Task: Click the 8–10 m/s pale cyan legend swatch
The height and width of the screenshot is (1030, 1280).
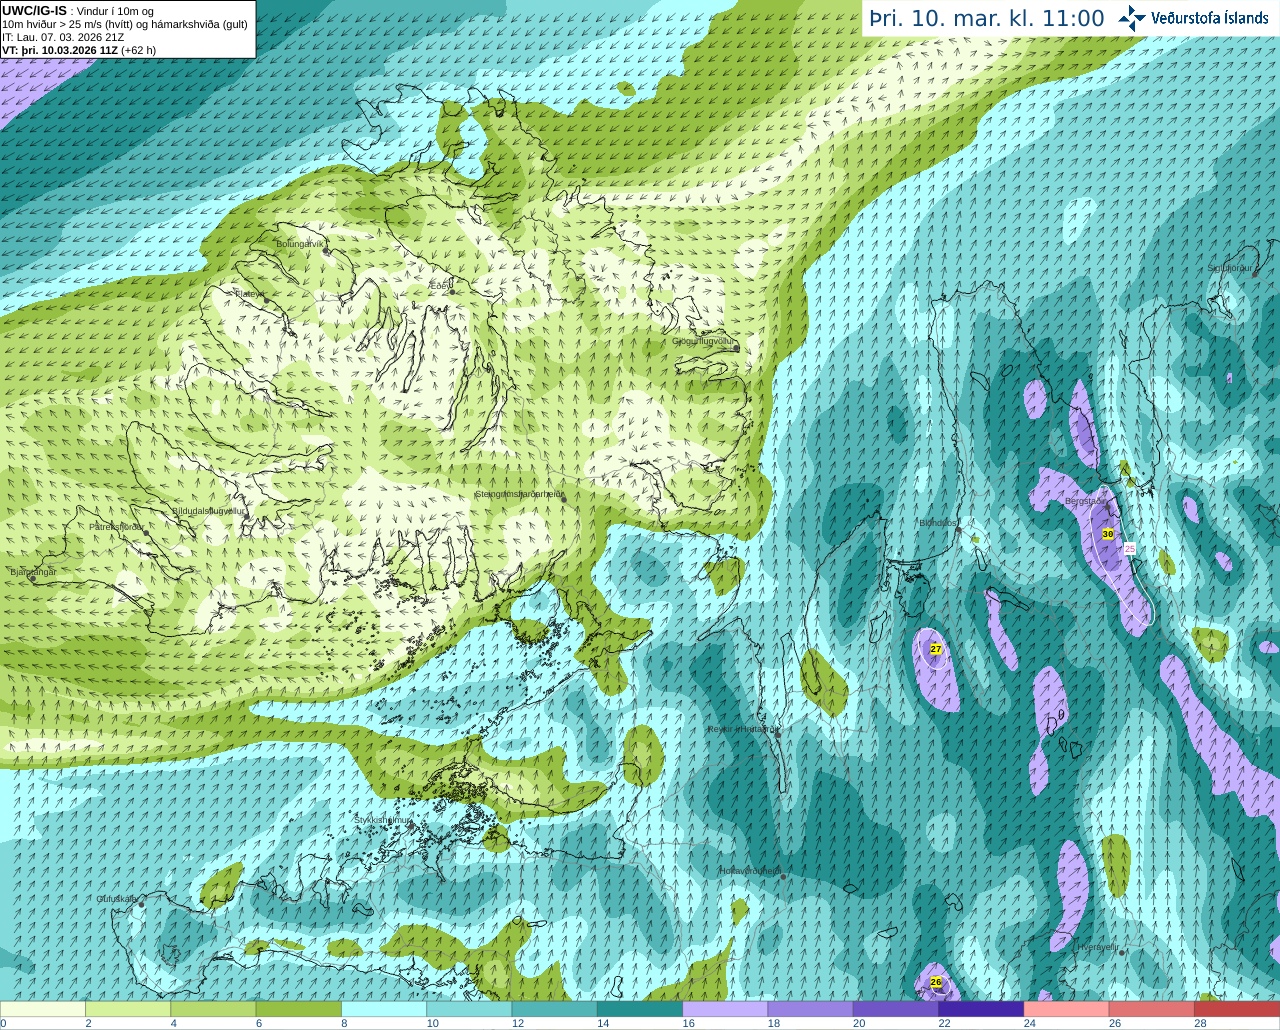Action: (x=384, y=1009)
